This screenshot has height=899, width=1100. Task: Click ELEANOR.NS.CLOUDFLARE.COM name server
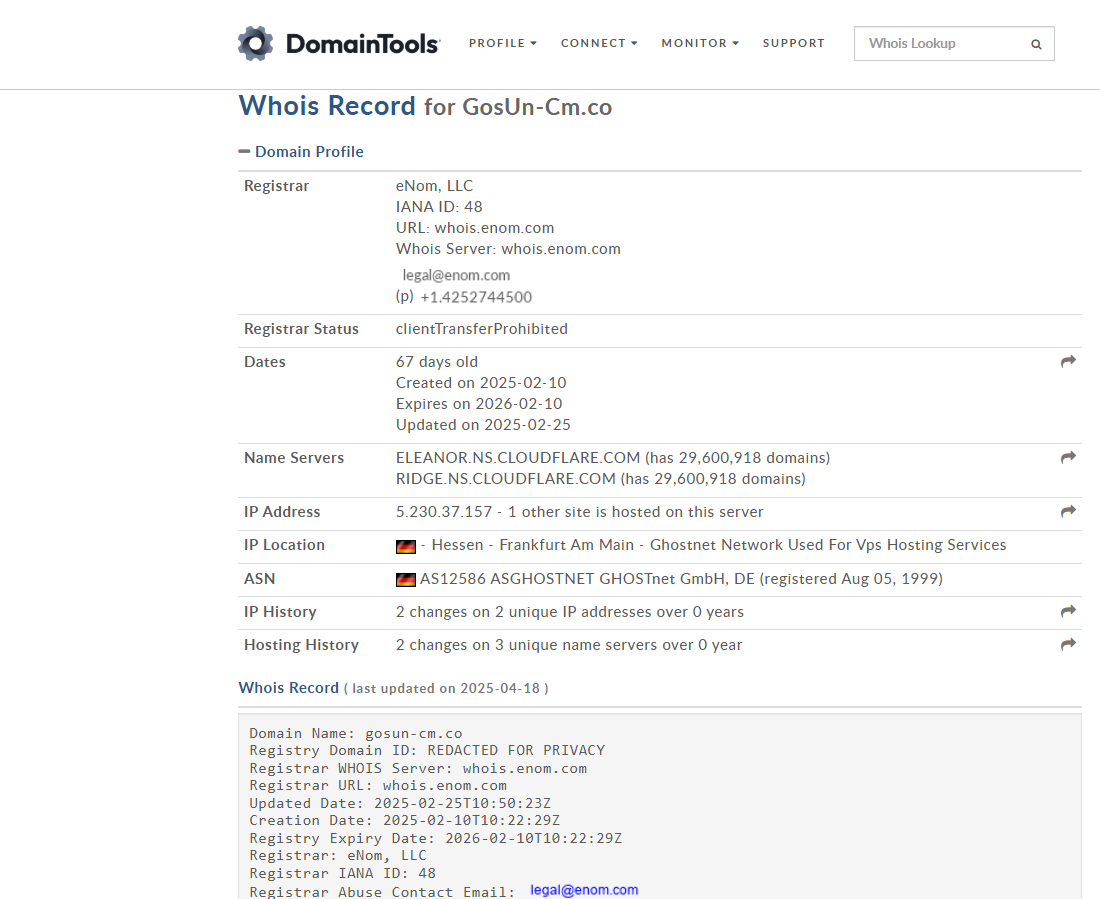(x=518, y=458)
